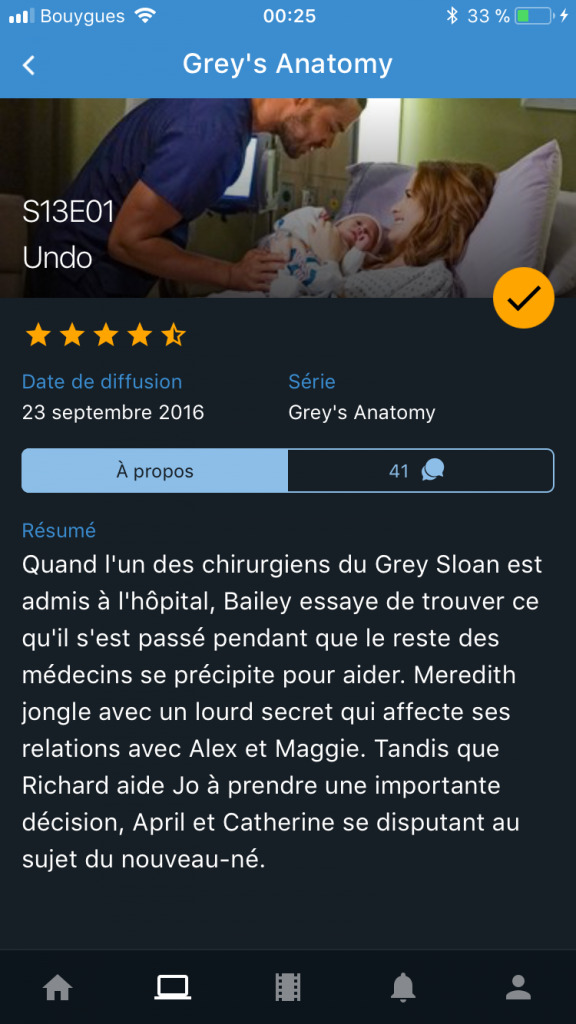The width and height of the screenshot is (576, 1024).
Task: Toggle the orange watched checkmark button
Action: coord(523,298)
